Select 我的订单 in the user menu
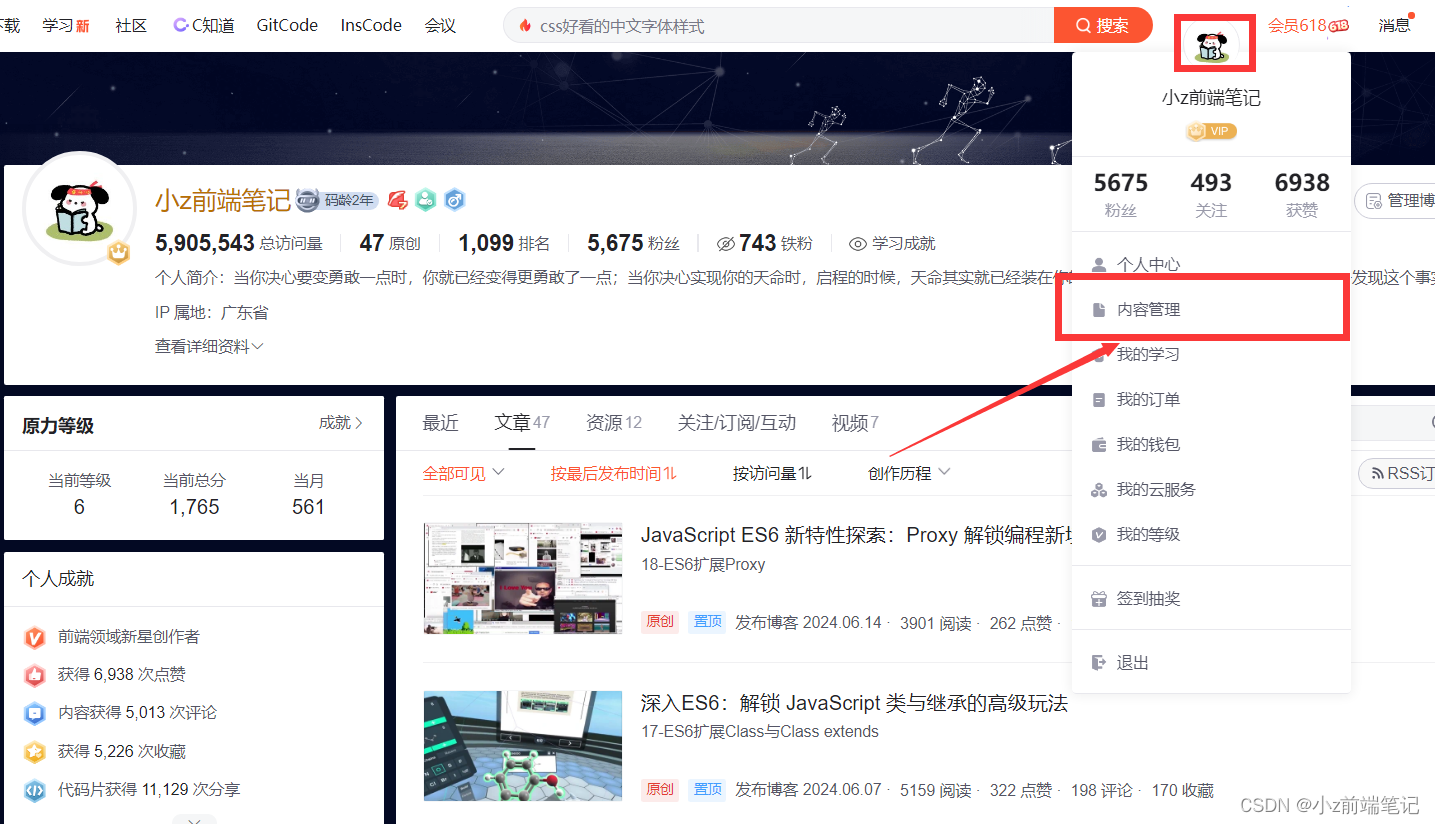 pos(1211,400)
